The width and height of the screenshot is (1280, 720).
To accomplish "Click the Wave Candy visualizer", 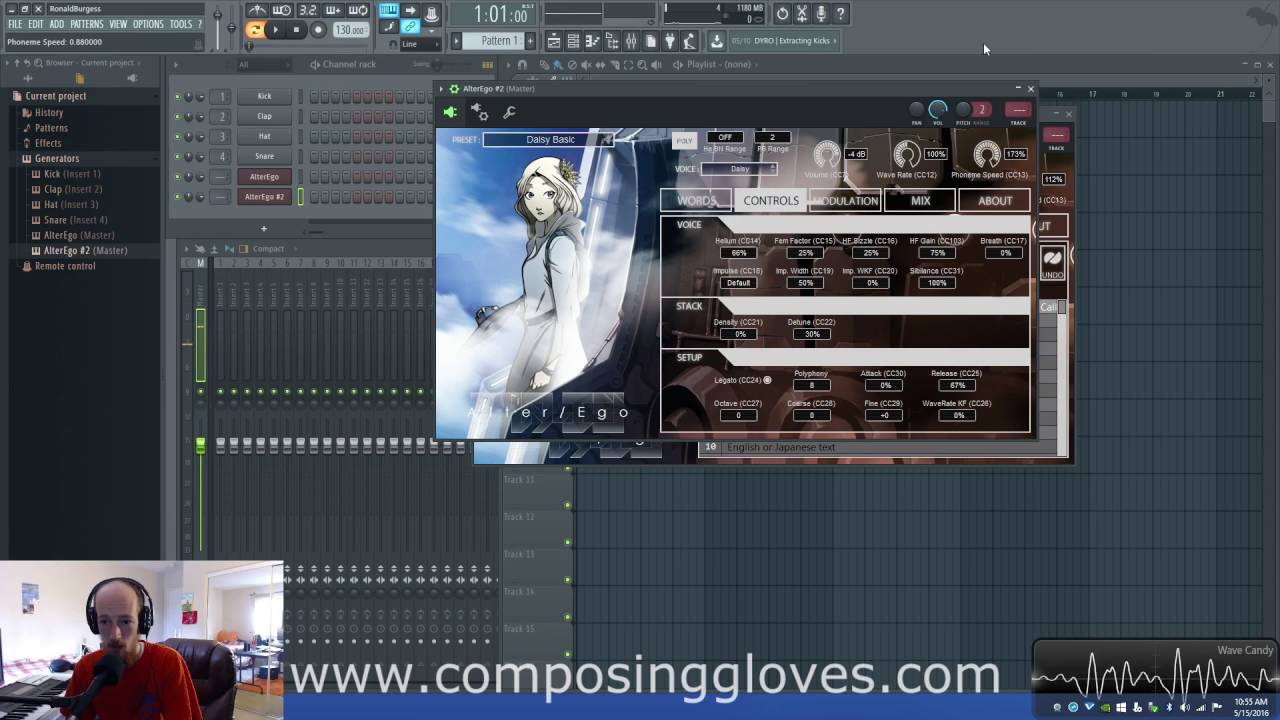I will (x=1155, y=668).
